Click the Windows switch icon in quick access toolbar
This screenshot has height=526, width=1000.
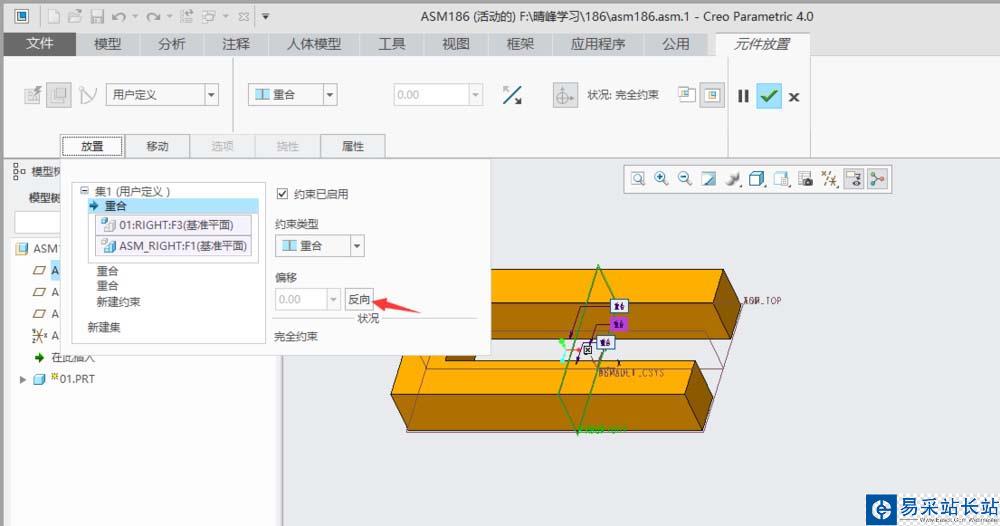click(209, 17)
